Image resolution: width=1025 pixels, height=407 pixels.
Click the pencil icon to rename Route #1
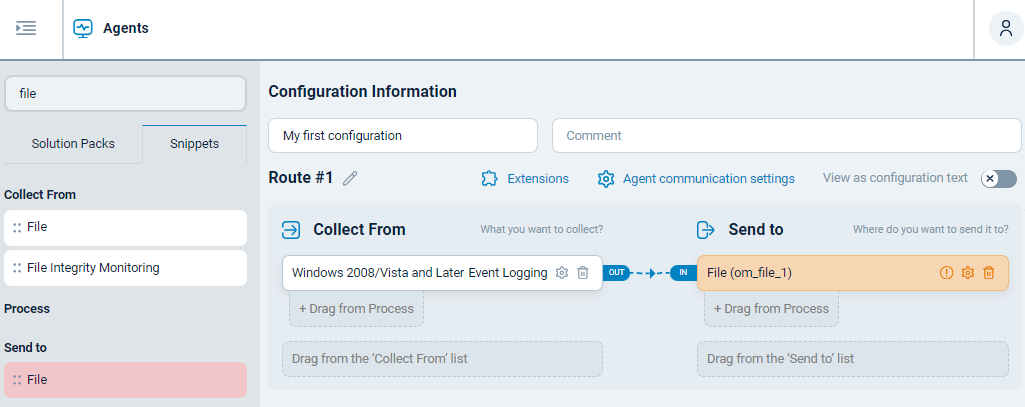pos(350,179)
